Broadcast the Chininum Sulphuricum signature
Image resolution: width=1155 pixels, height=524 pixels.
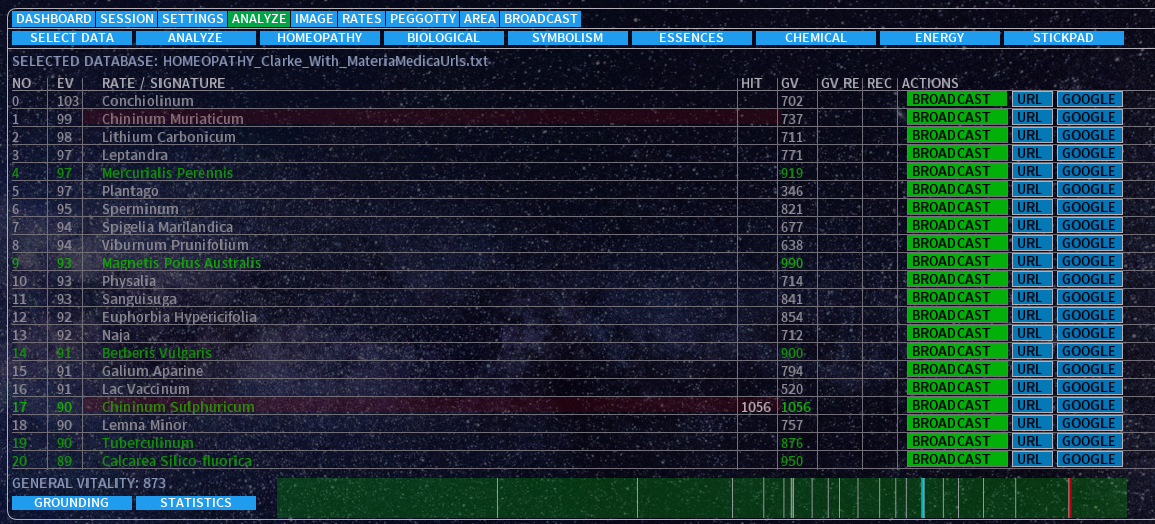(956, 405)
